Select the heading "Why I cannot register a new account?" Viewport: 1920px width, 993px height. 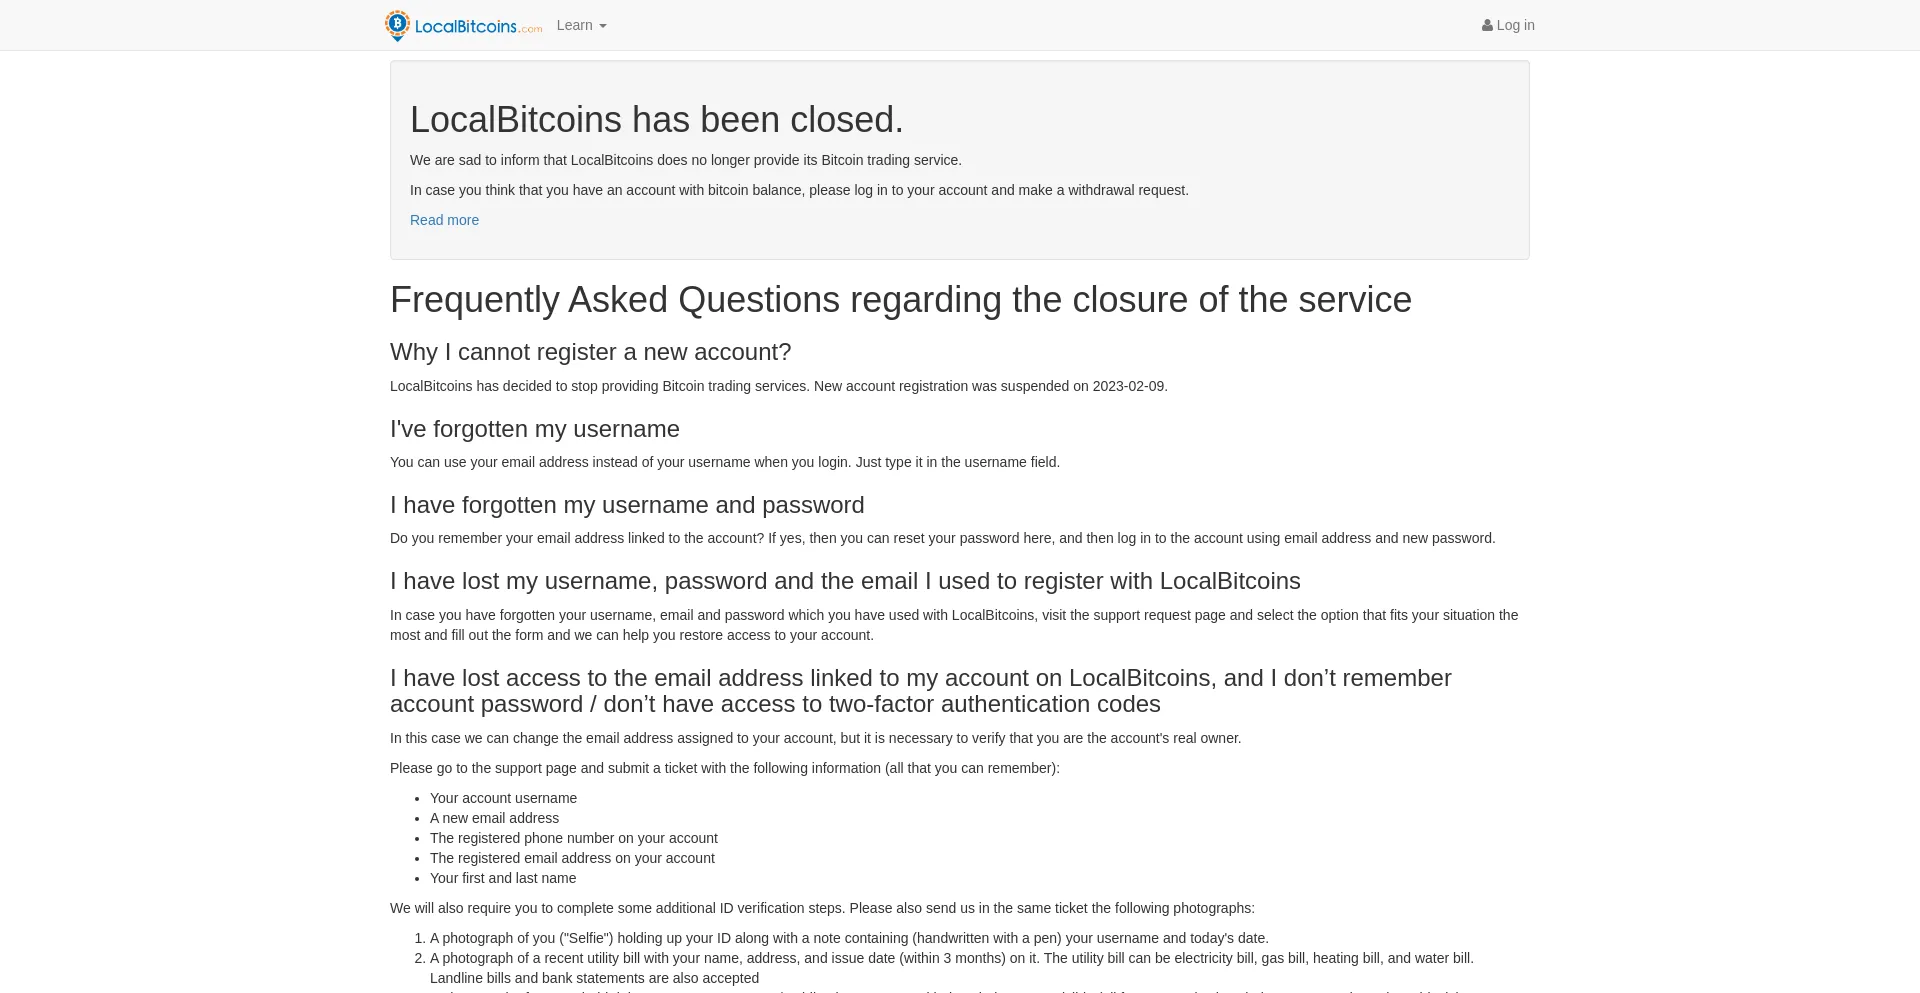[590, 352]
